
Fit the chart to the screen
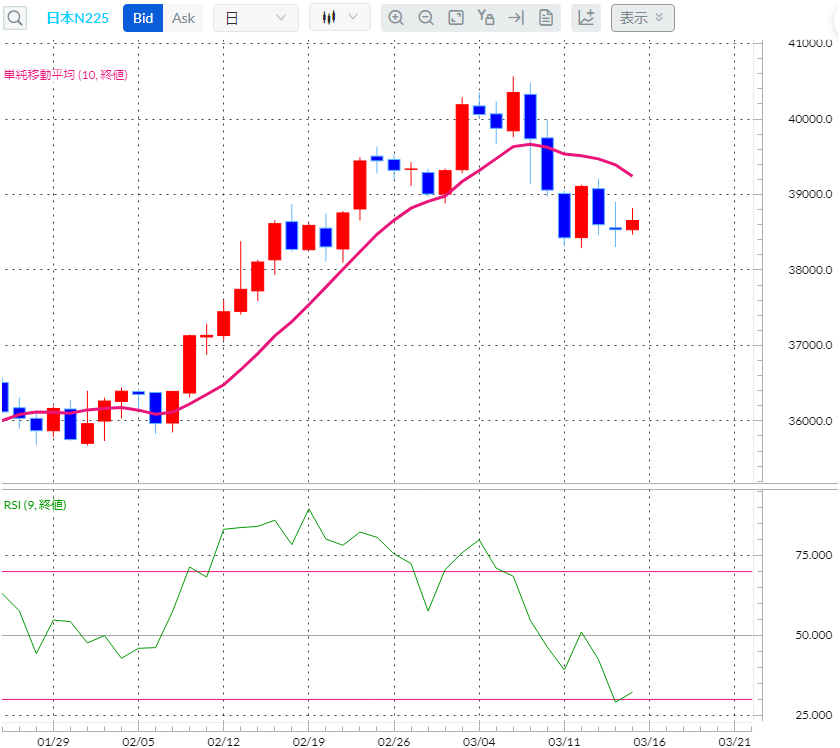(x=456, y=17)
